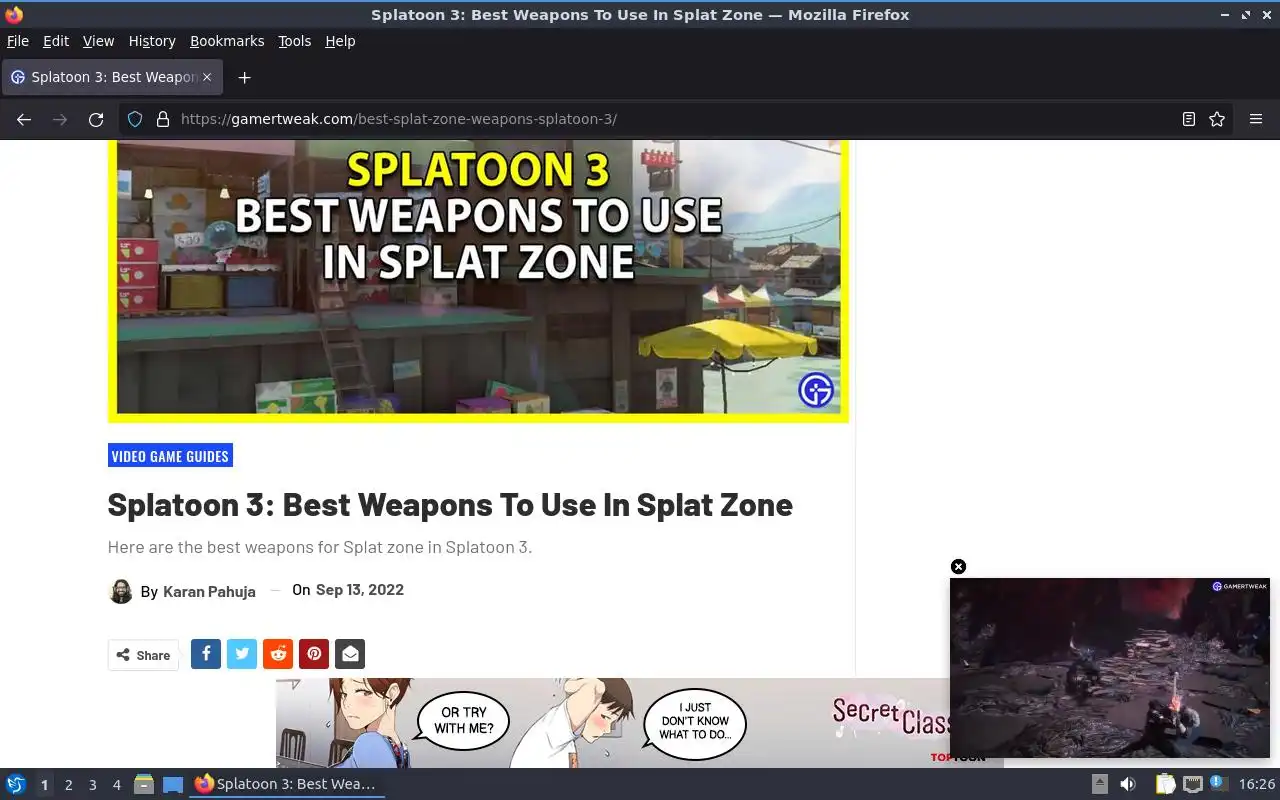The height and width of the screenshot is (800, 1280).
Task: Click the article headline text
Action: coord(450,505)
